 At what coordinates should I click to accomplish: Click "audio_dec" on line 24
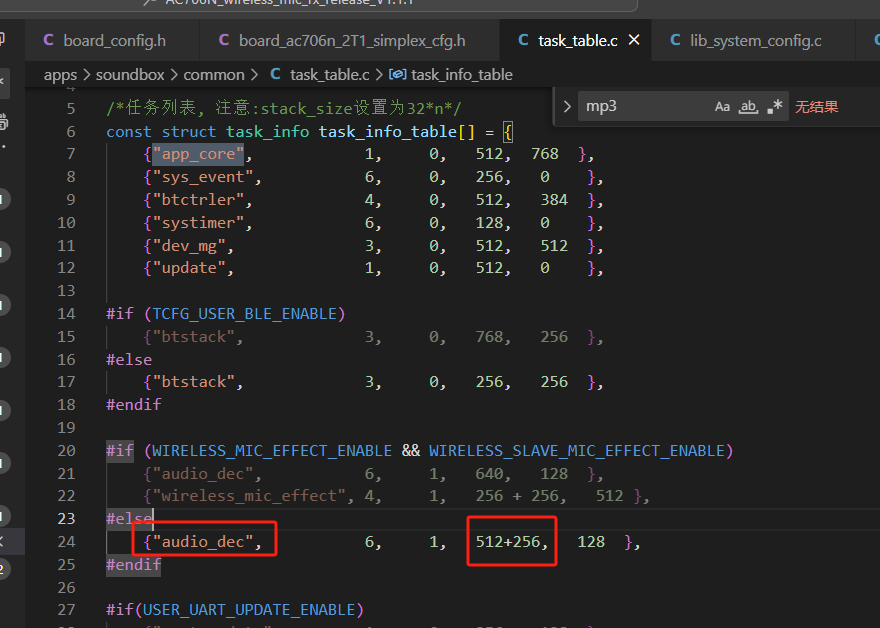click(203, 542)
